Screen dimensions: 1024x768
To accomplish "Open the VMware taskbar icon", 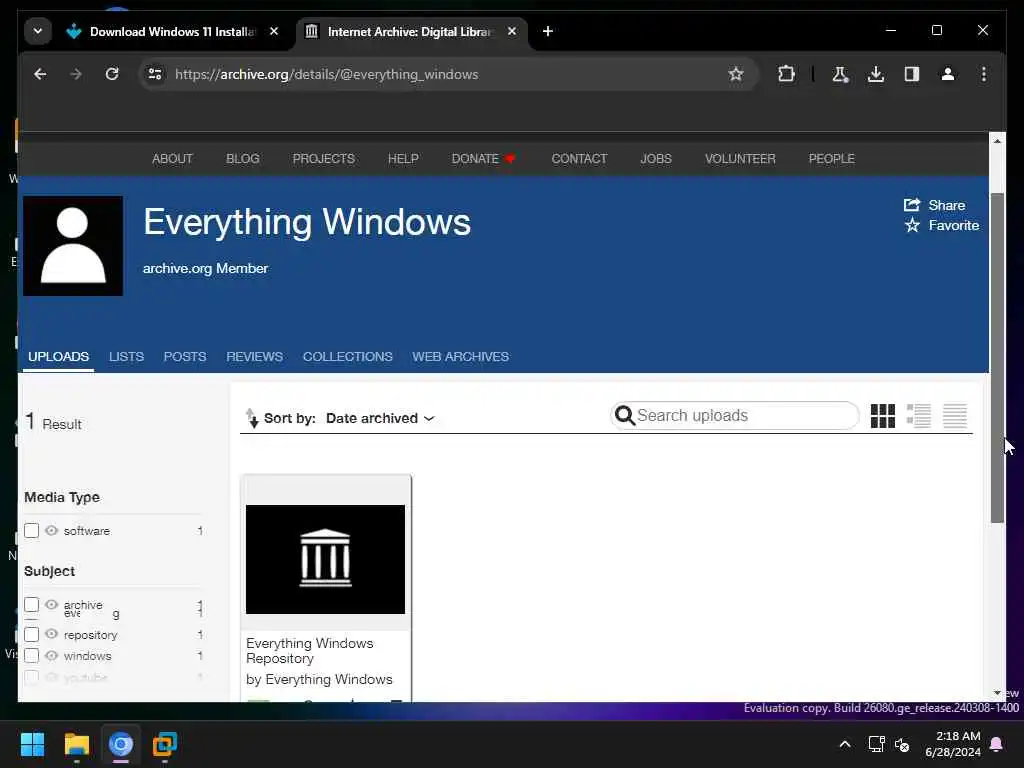I will 165,744.
